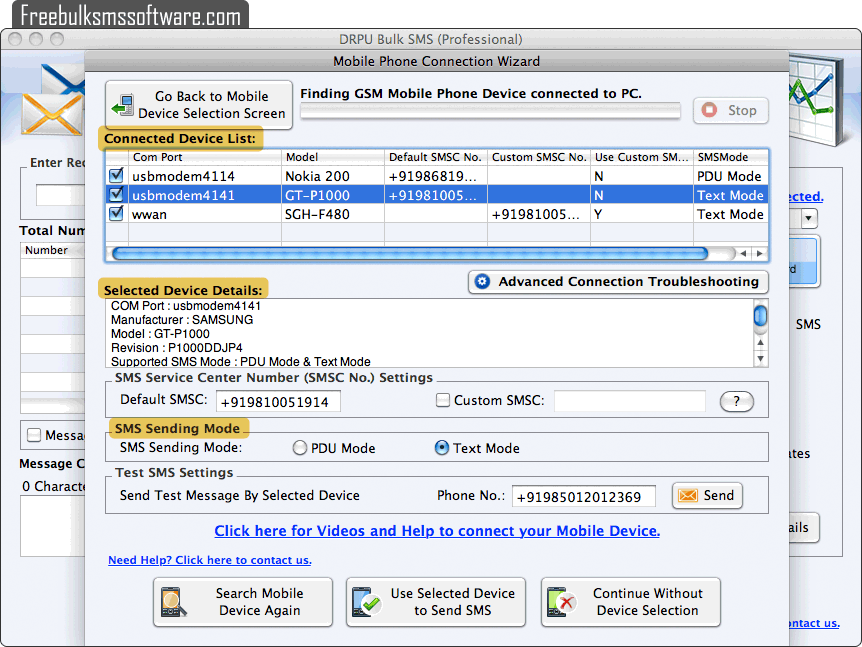The height and width of the screenshot is (647, 862).
Task: Open the Videos and Help link for connecting devices
Action: (437, 530)
